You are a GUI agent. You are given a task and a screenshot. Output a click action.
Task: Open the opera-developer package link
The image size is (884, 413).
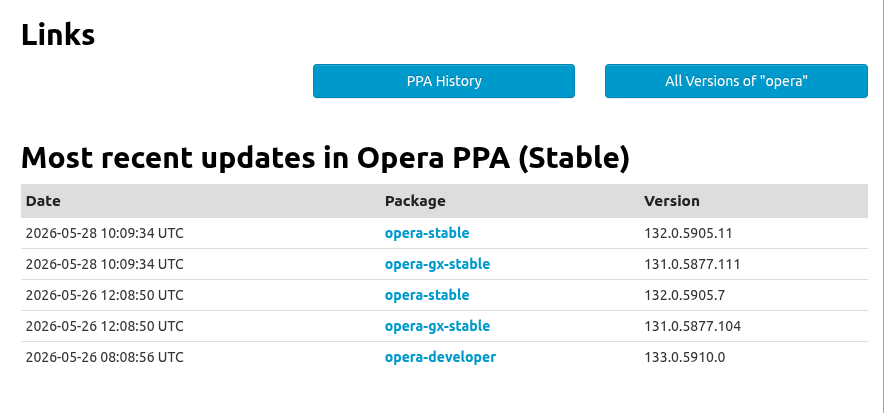coord(440,357)
